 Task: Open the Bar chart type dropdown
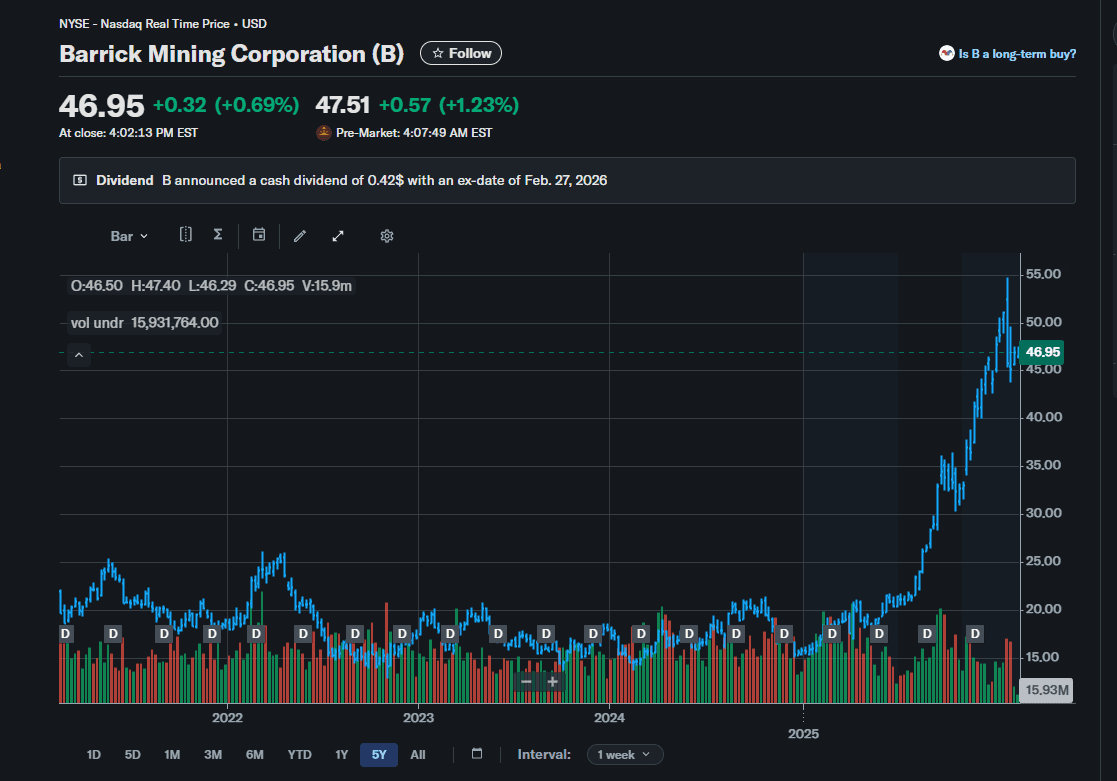point(129,236)
